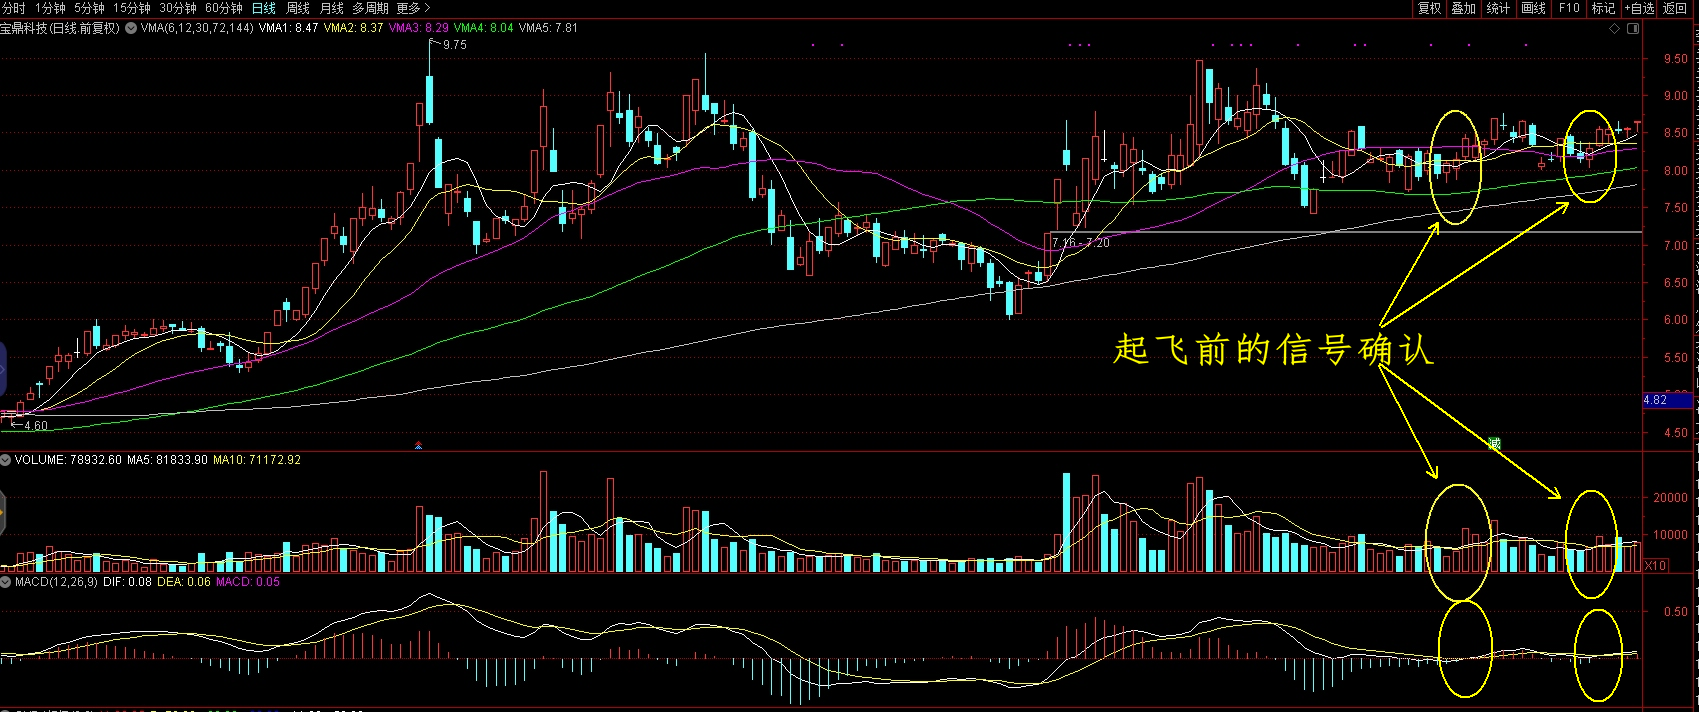Click the 标记 mark button
The image size is (1699, 712).
tap(1603, 8)
